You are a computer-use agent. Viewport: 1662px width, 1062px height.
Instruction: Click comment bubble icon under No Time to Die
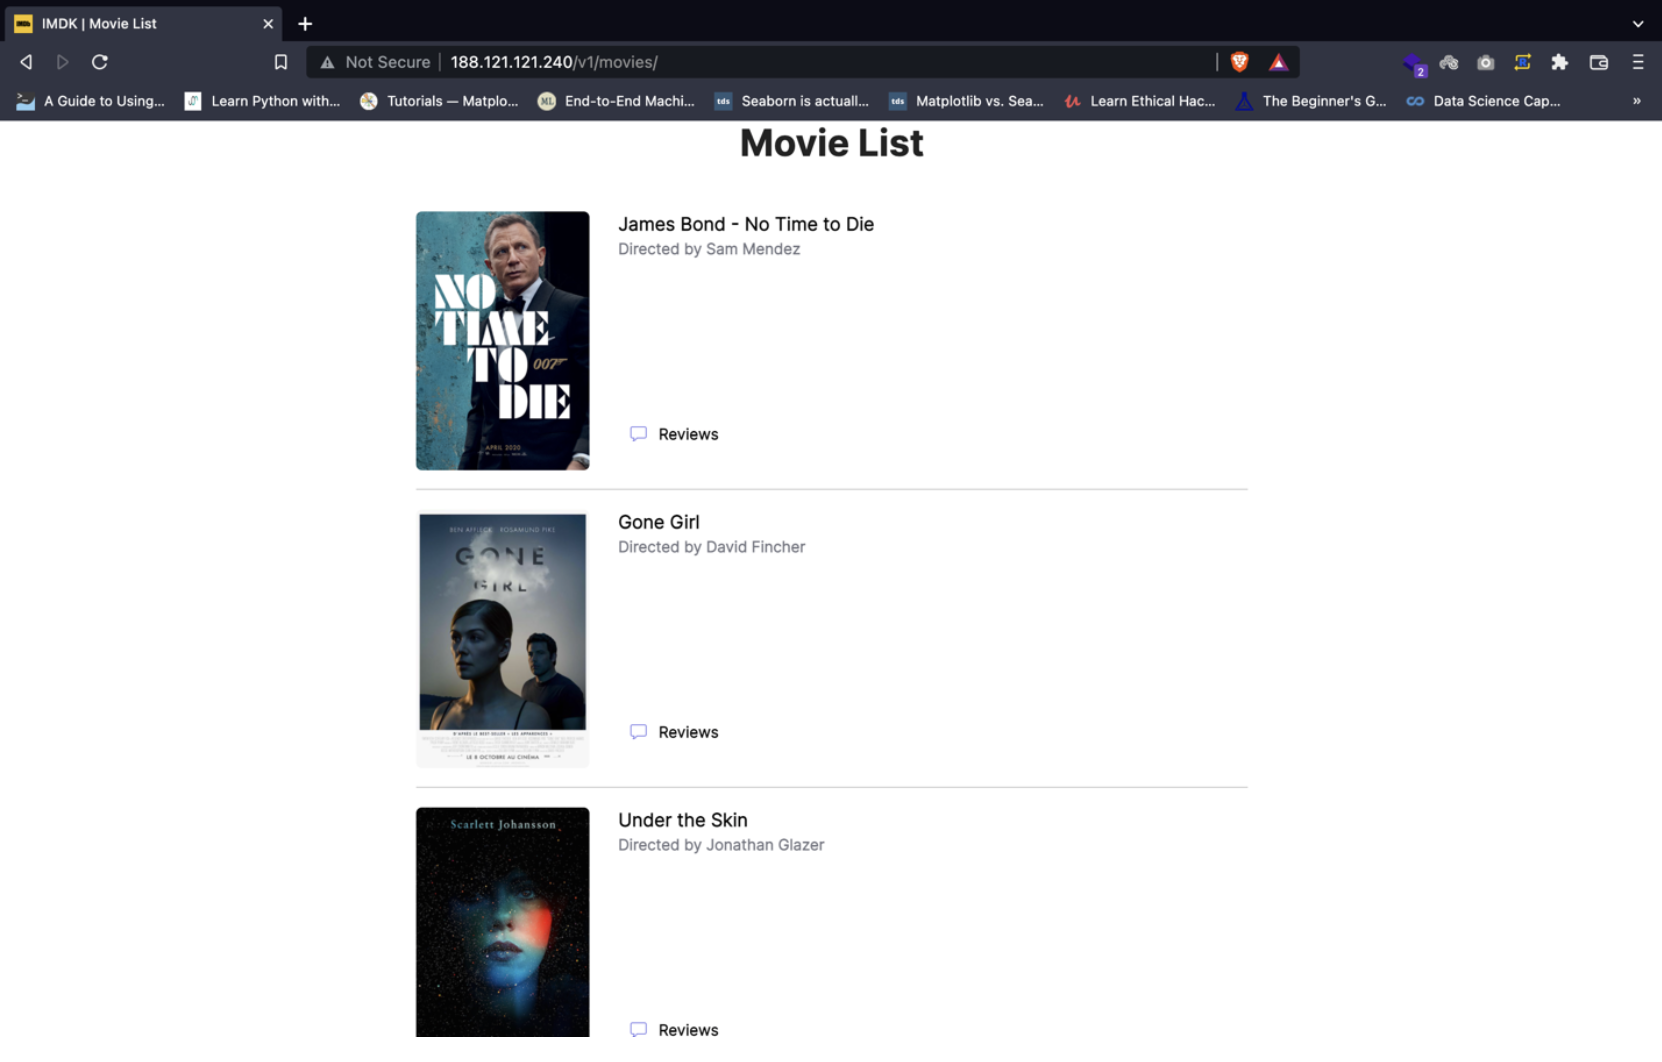(x=638, y=434)
